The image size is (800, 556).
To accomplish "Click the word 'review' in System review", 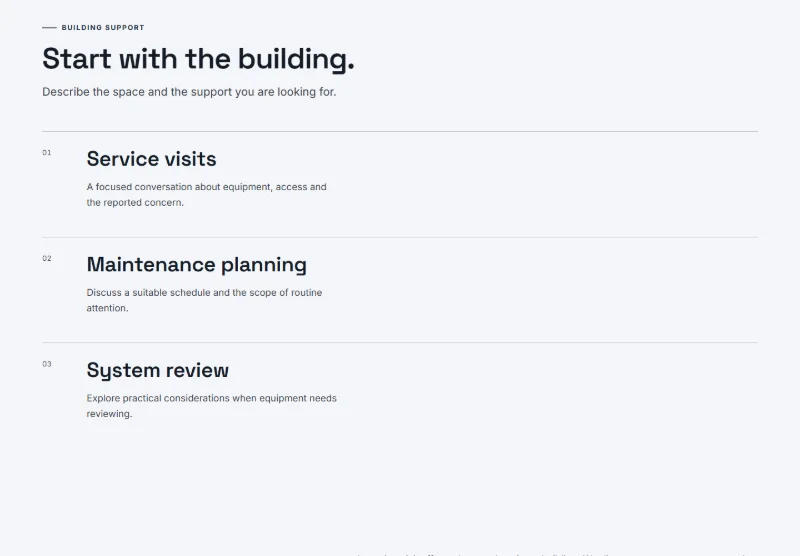I will tap(197, 370).
